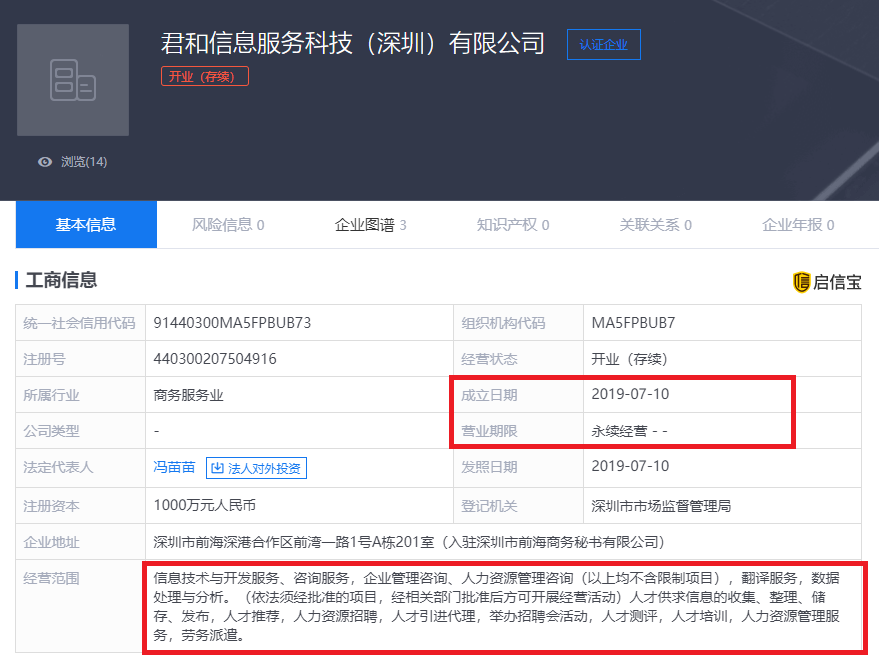879x665 pixels.
Task: Switch to the 关联关系 tab
Action: (x=655, y=225)
